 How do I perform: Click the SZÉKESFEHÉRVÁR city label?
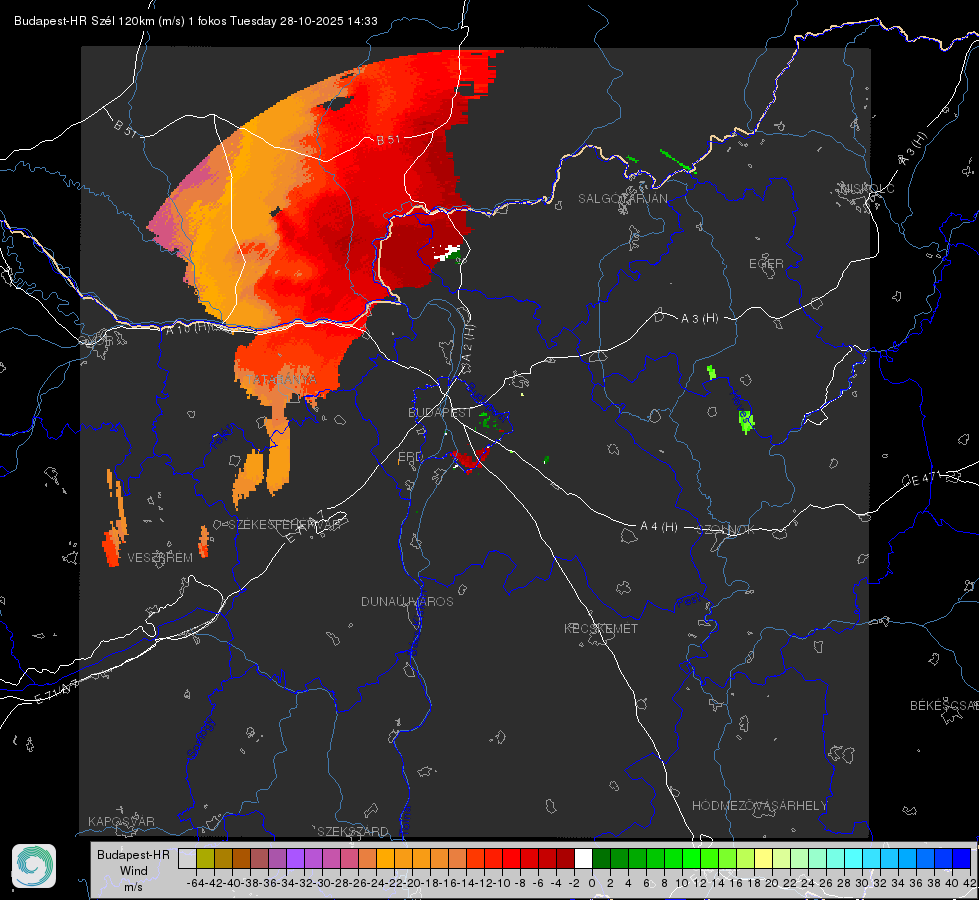(x=286, y=525)
